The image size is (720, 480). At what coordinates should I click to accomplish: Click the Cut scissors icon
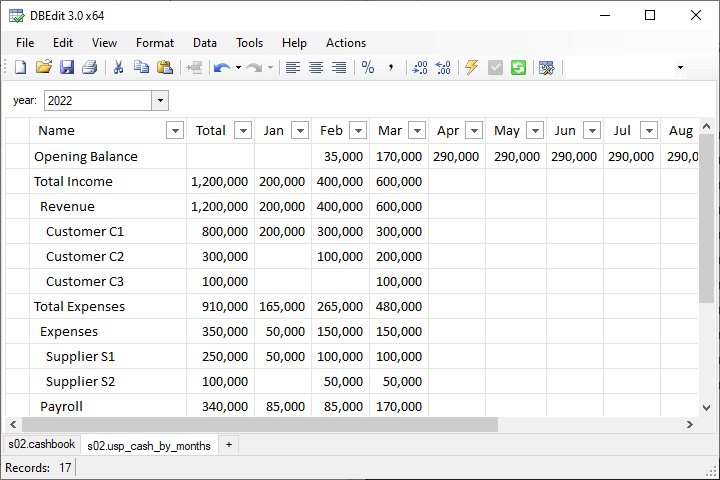[x=118, y=68]
